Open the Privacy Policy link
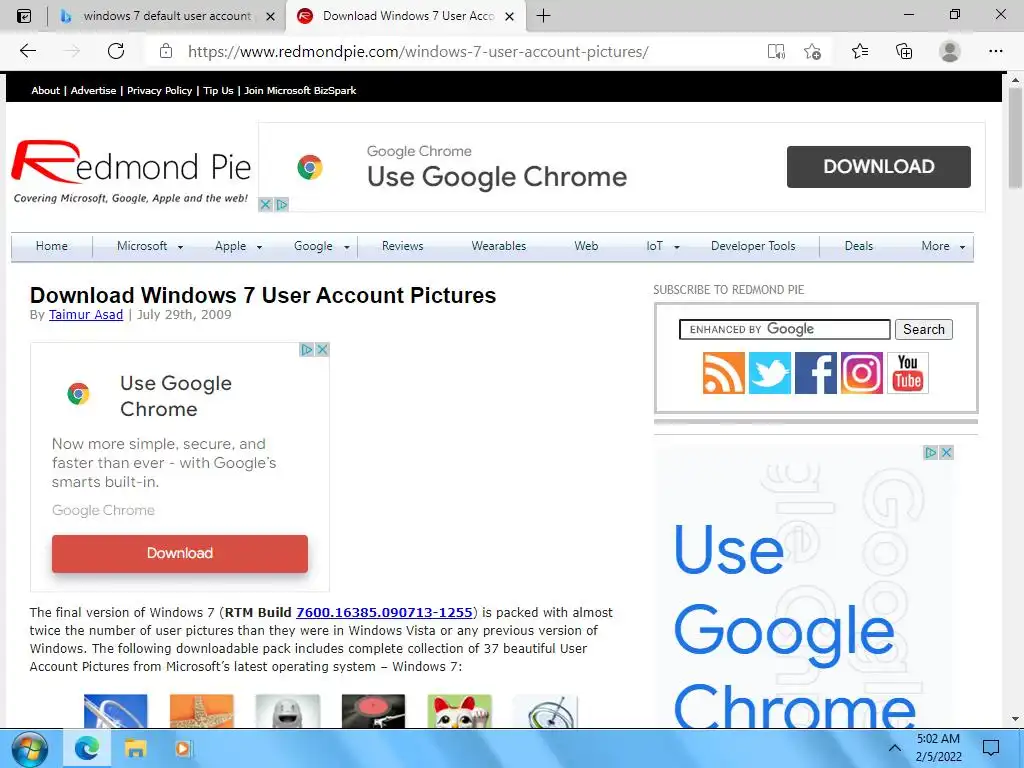1024x768 pixels. coord(159,91)
